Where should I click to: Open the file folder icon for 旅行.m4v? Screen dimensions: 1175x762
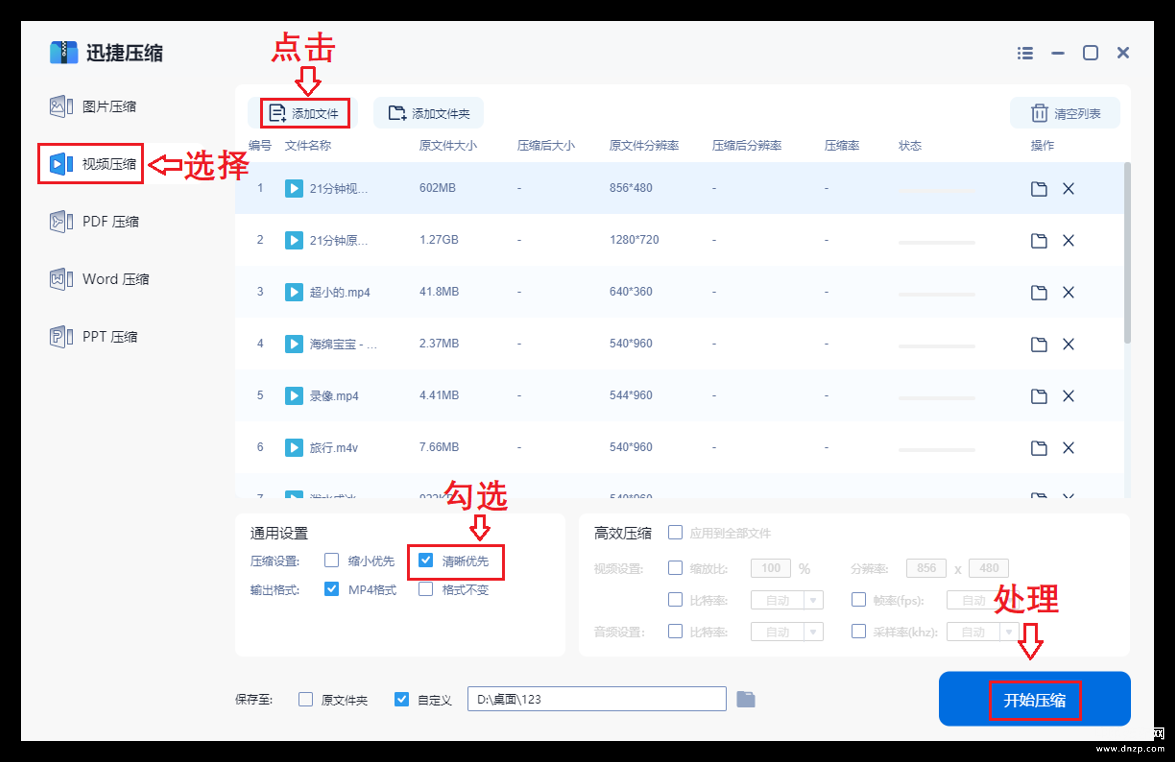pos(1039,448)
